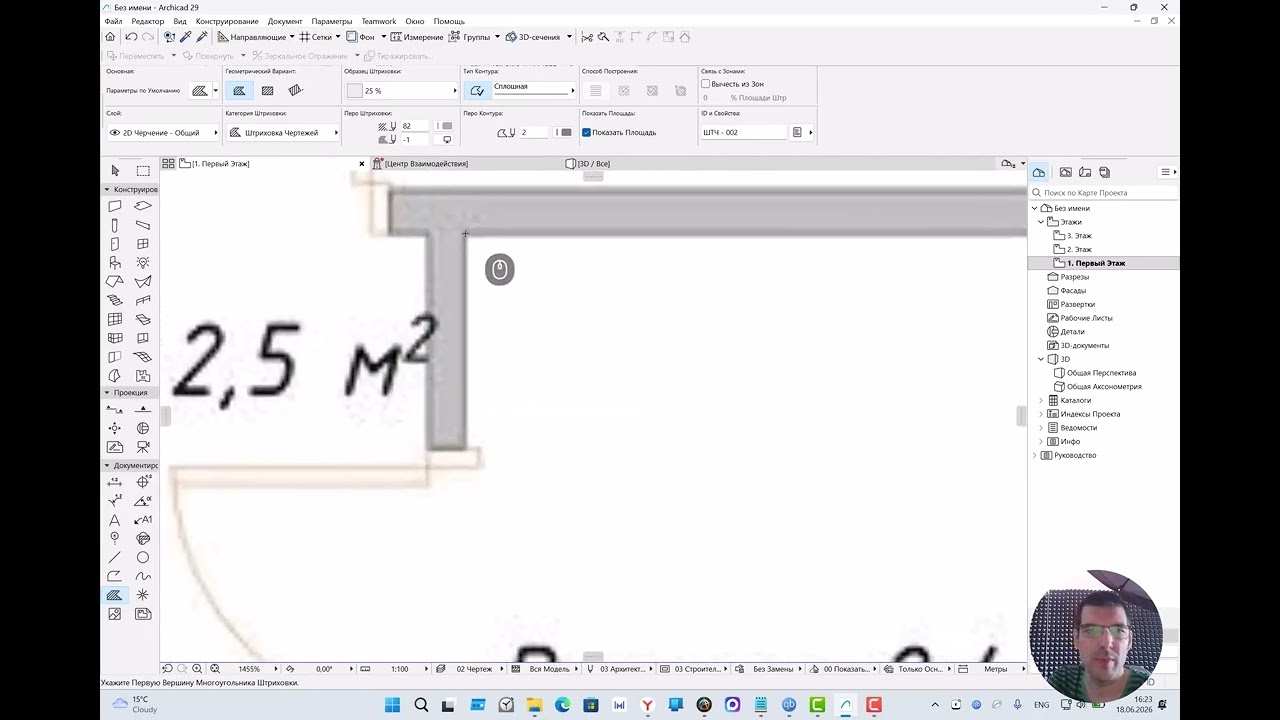Open the Конструирование menu
Screen dimensions: 1280x720
click(227, 21)
